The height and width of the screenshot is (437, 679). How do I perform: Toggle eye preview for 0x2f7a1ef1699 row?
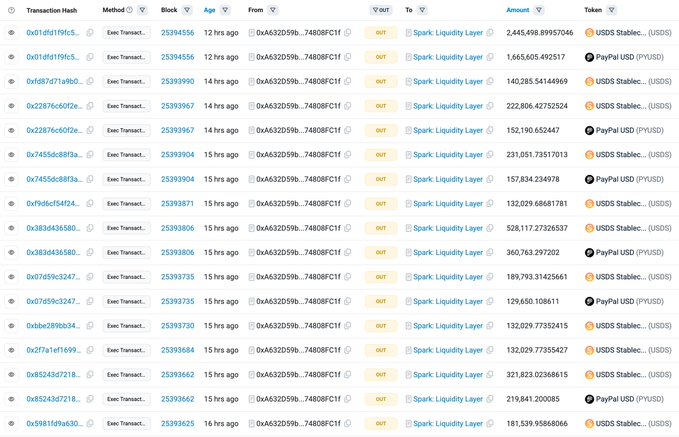pos(11,350)
